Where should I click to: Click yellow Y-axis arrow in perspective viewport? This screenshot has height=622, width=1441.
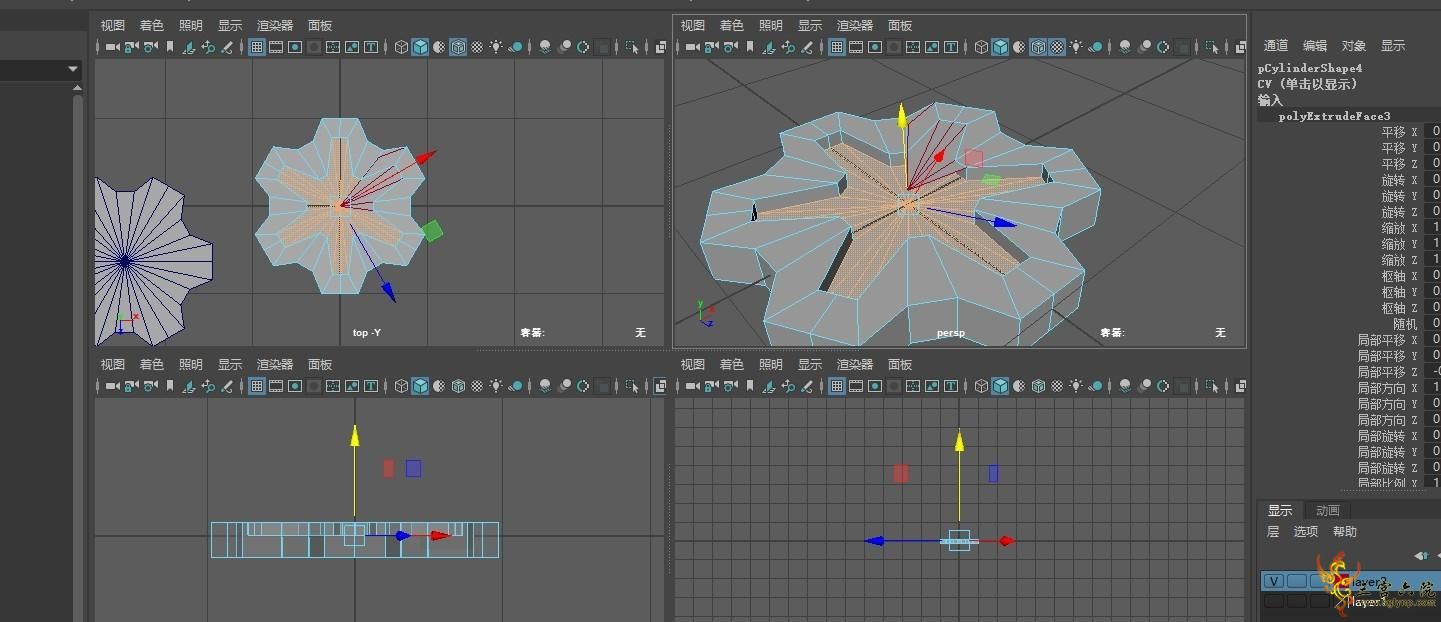tap(901, 117)
